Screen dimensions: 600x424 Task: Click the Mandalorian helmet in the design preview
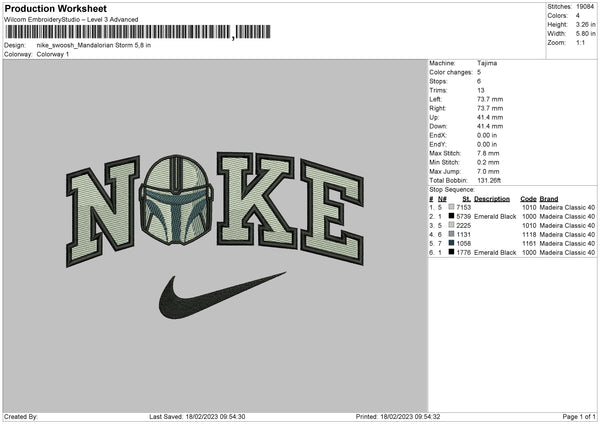[x=176, y=200]
